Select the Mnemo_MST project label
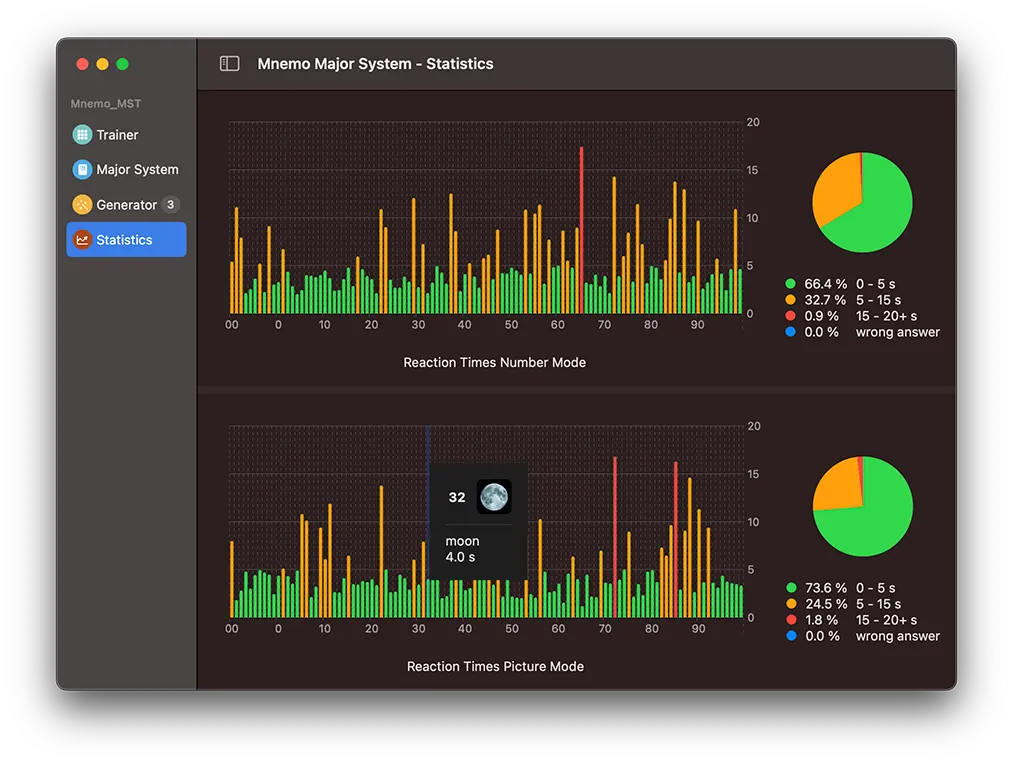The height and width of the screenshot is (764, 1012). [x=105, y=103]
